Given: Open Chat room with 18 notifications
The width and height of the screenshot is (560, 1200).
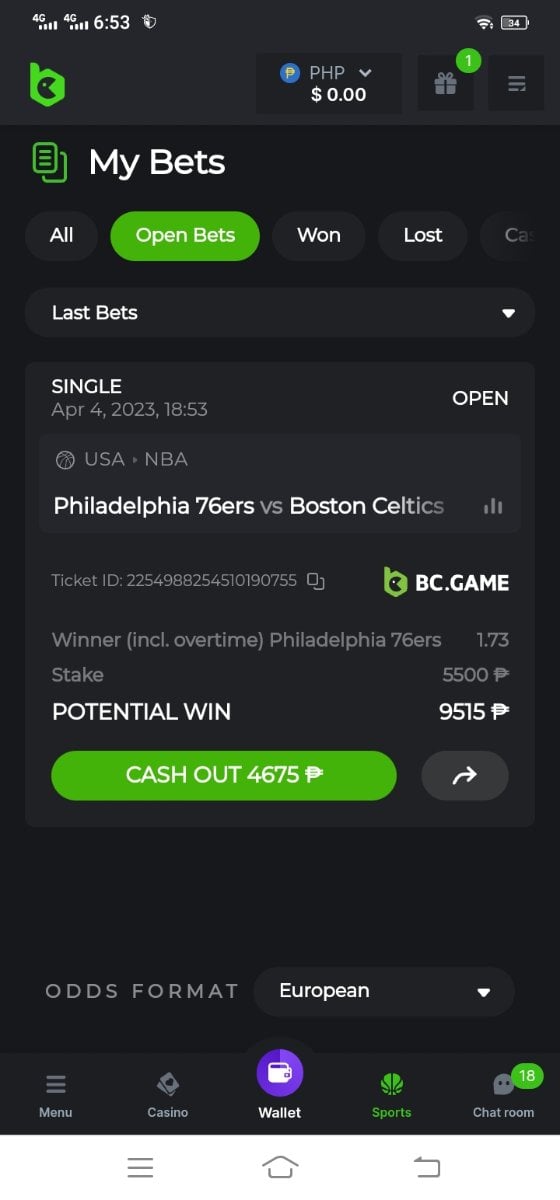Looking at the screenshot, I should point(503,1095).
